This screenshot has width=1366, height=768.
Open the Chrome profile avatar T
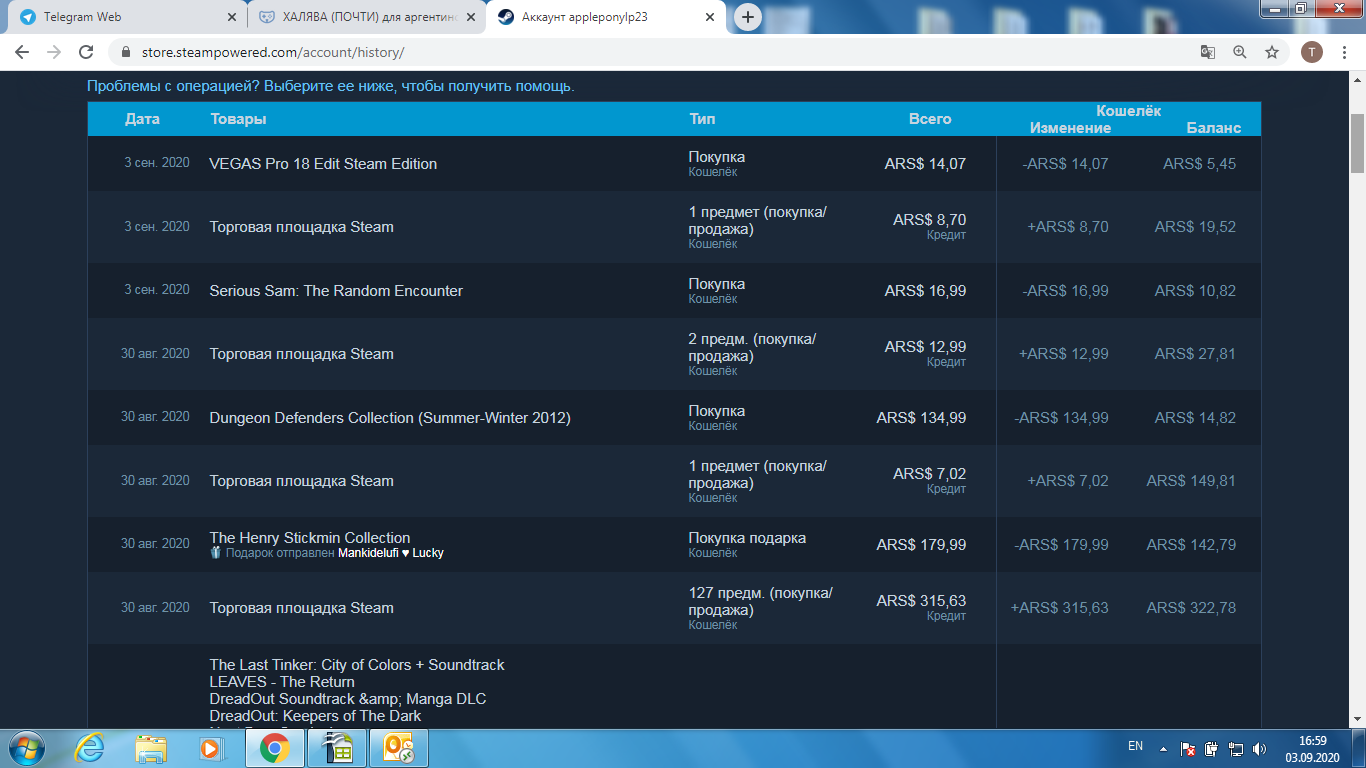tap(1311, 52)
